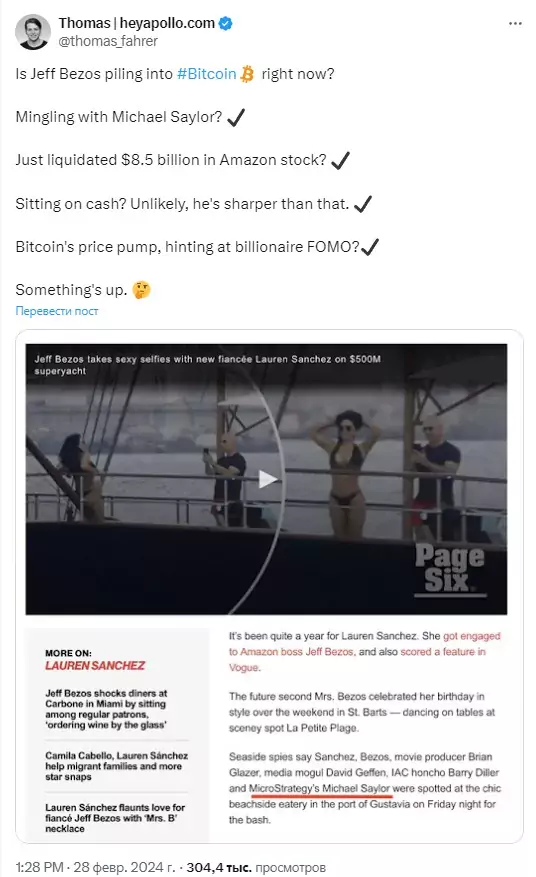
Task: Click the Page Six watermark logo
Action: point(450,569)
